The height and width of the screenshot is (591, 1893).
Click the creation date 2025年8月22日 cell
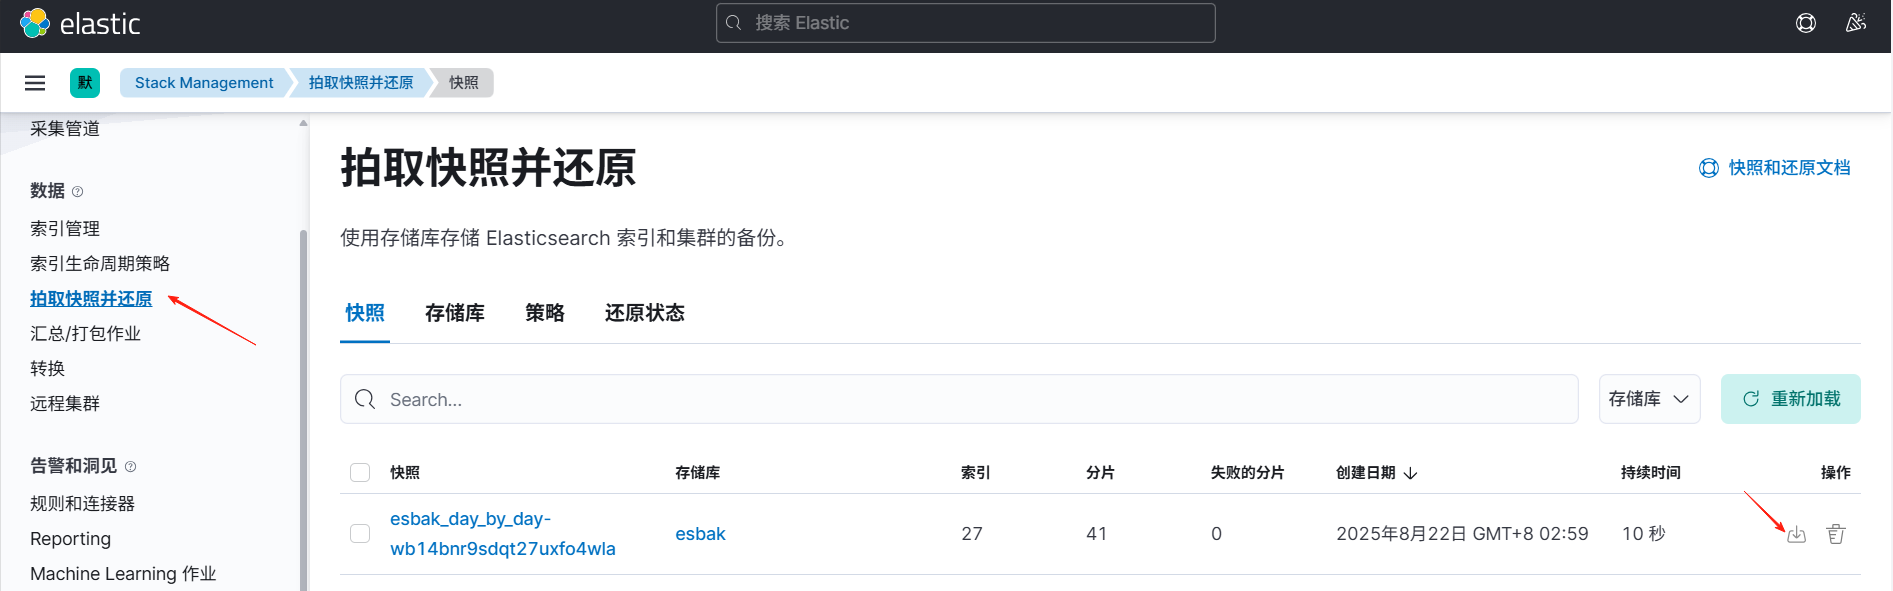click(x=1462, y=534)
